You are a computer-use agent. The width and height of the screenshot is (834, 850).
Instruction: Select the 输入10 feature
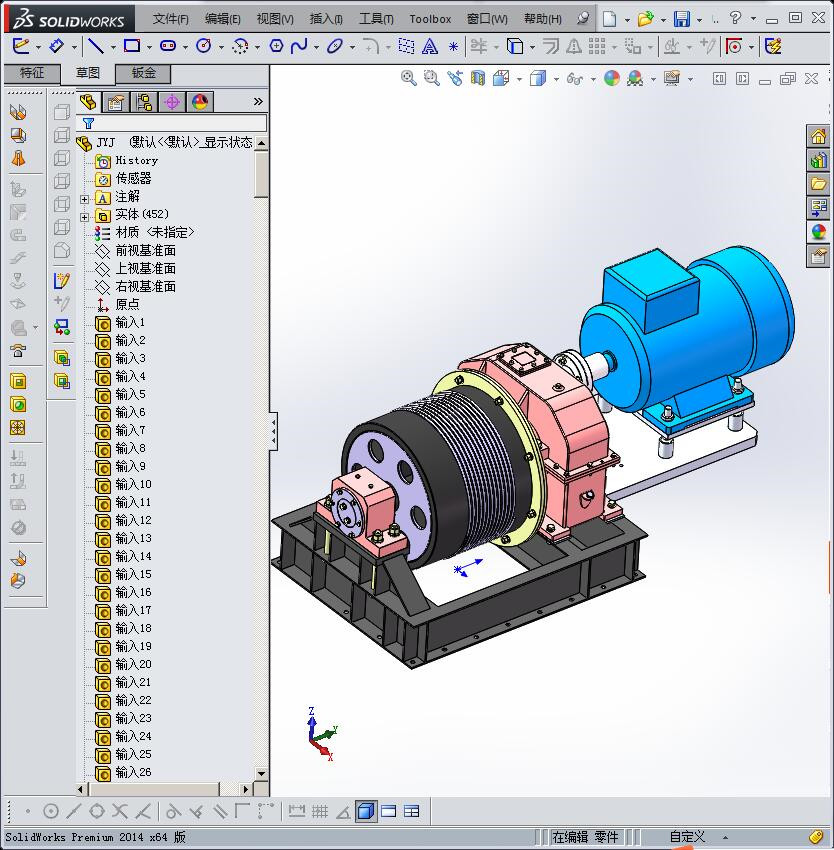click(x=133, y=485)
